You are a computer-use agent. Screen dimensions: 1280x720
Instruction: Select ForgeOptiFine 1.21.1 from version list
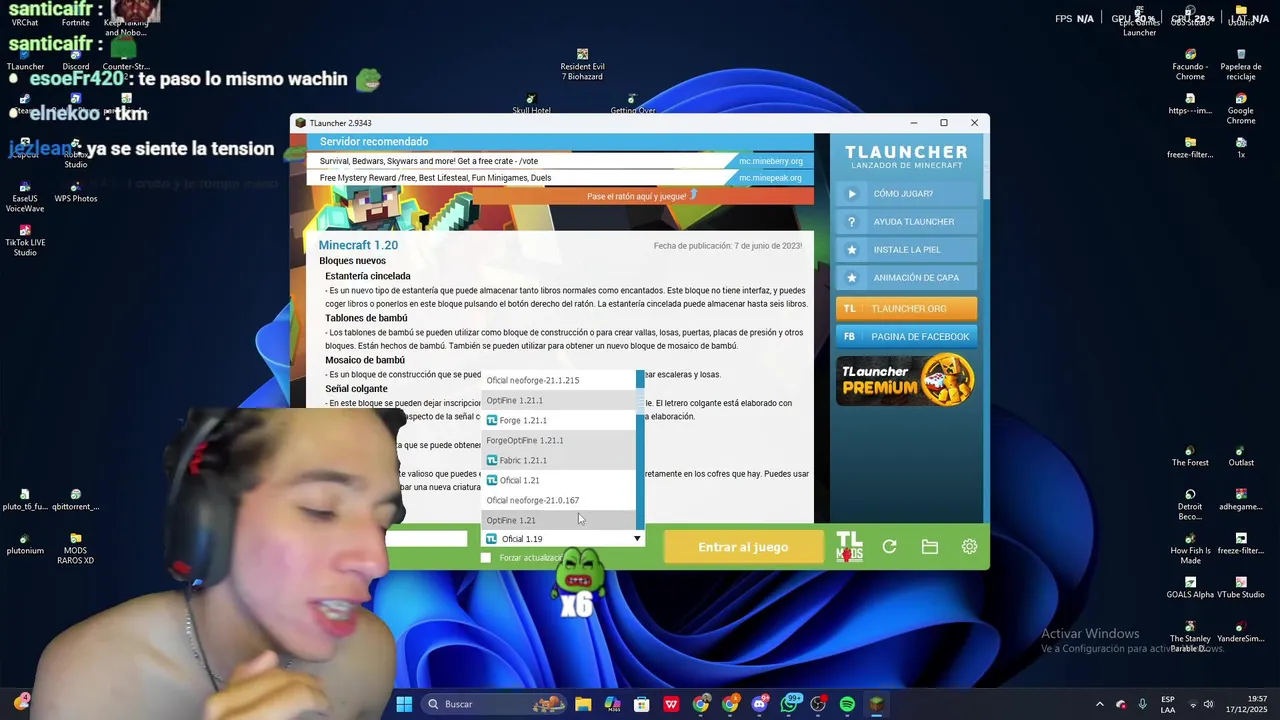click(x=559, y=440)
